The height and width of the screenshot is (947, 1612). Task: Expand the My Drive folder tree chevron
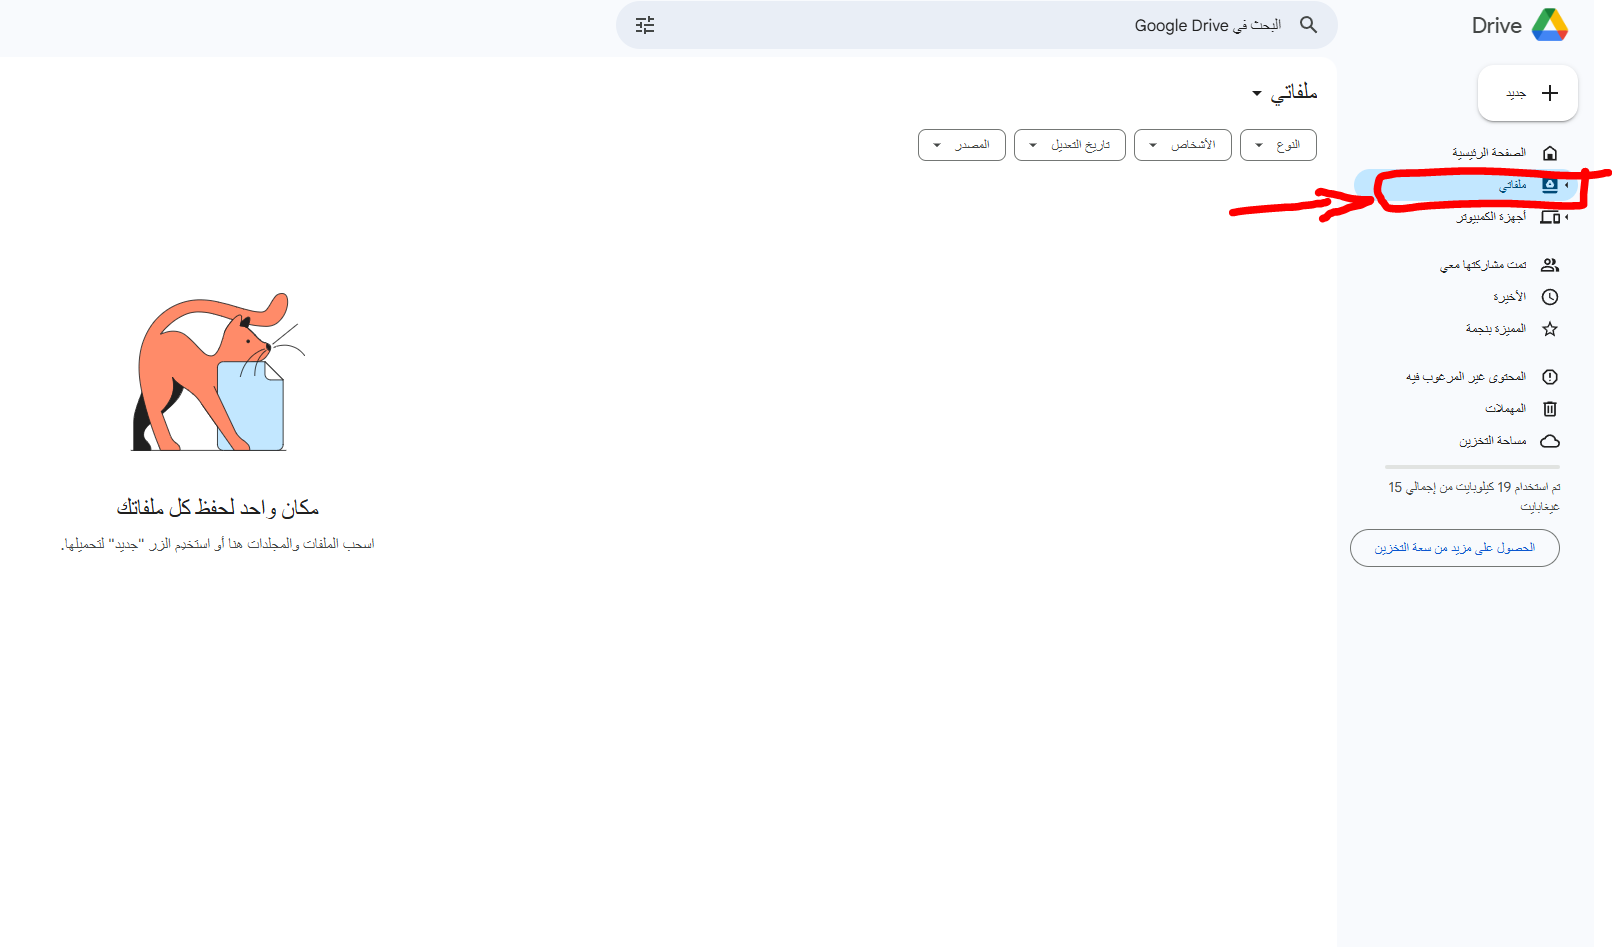tap(1566, 185)
